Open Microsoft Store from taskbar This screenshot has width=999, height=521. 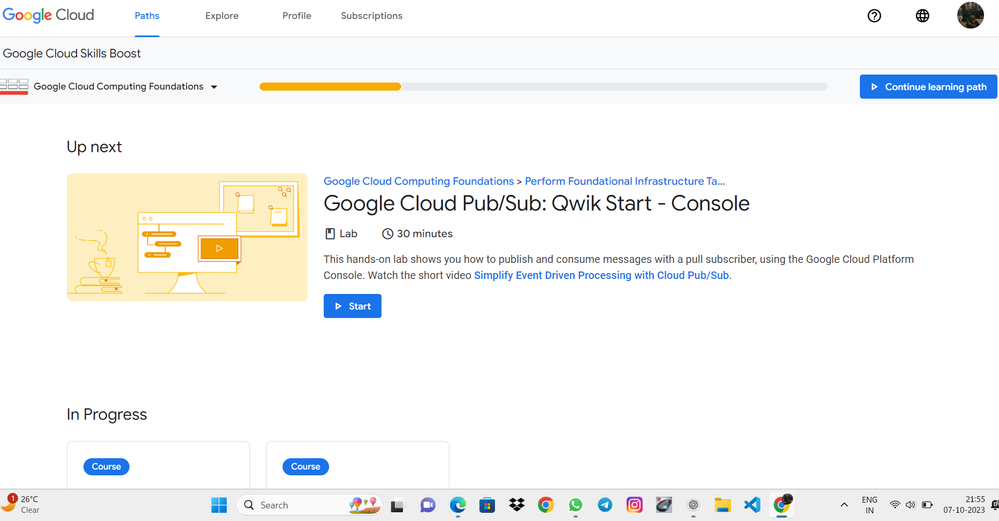pos(487,505)
